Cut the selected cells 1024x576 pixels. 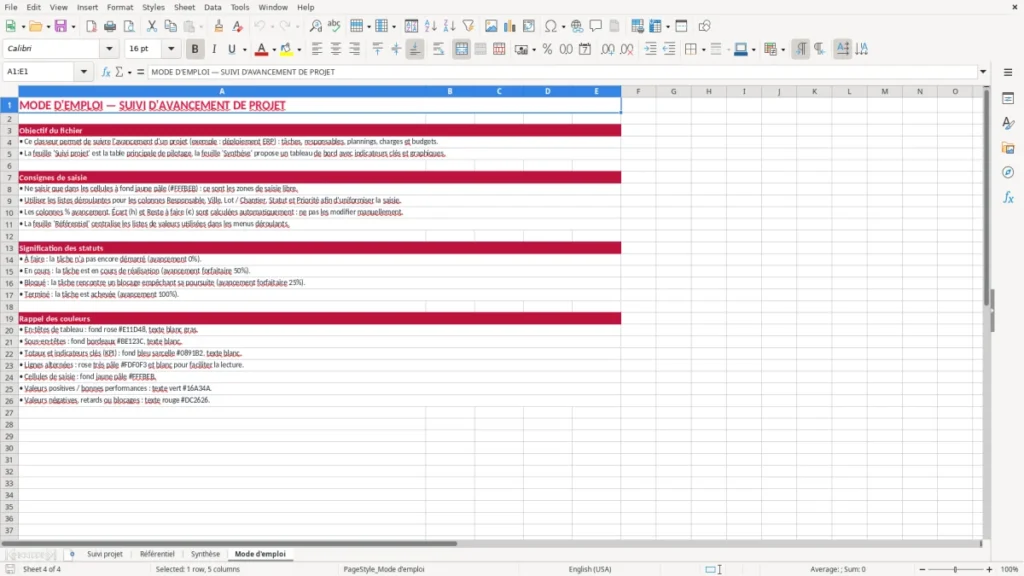click(152, 26)
